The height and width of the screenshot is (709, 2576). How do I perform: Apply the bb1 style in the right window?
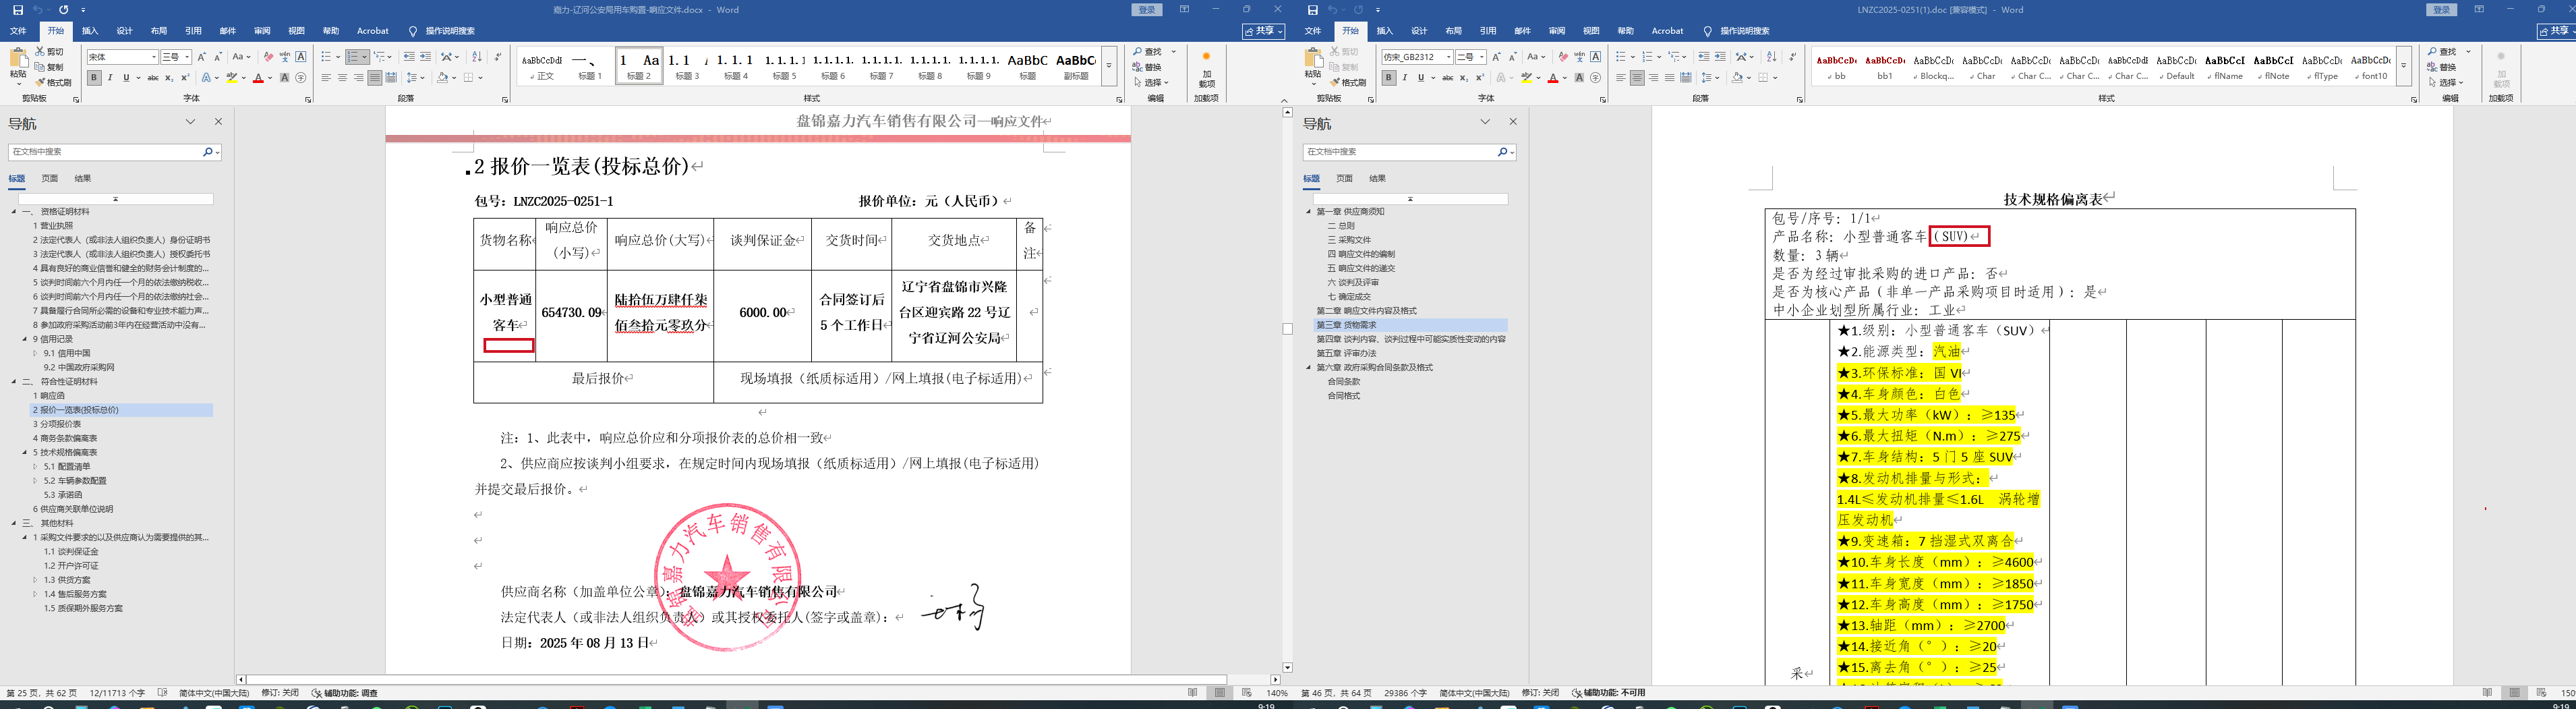(x=1885, y=66)
